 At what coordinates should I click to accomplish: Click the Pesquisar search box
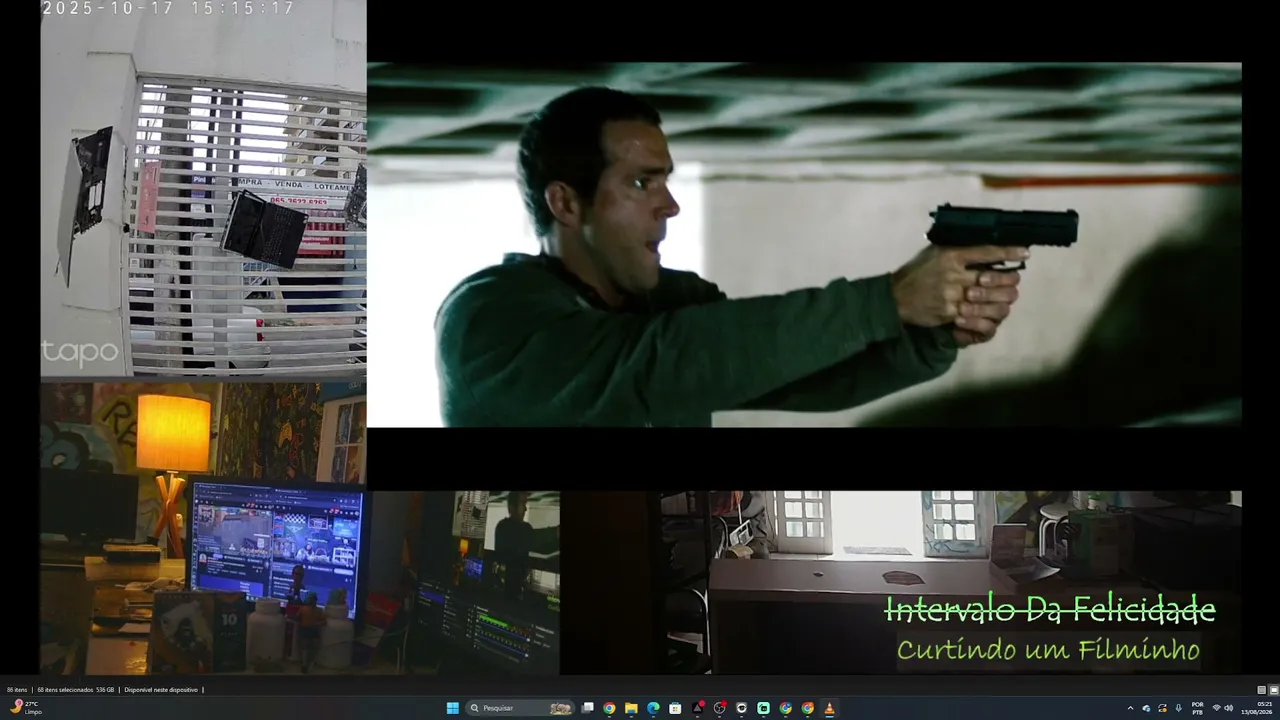coord(521,708)
